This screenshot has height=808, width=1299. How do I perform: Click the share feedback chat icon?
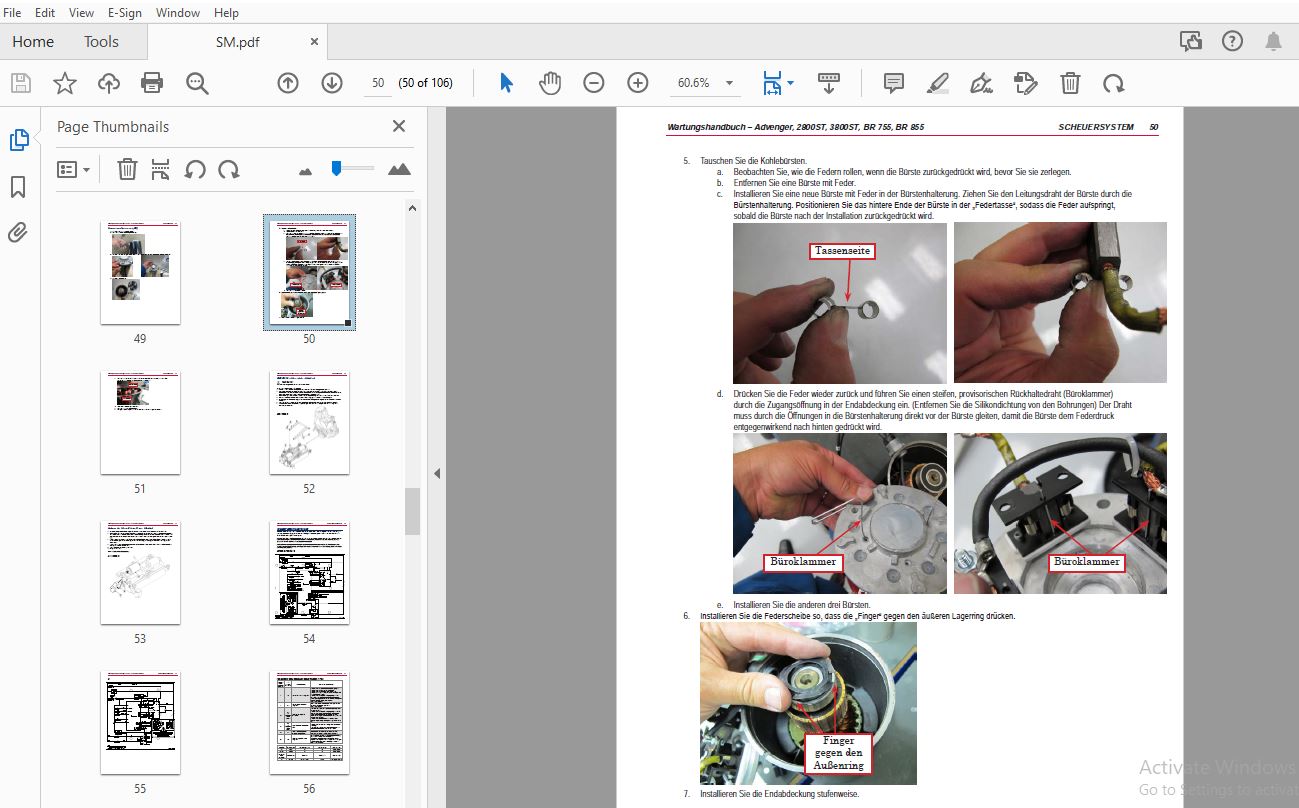(1190, 42)
